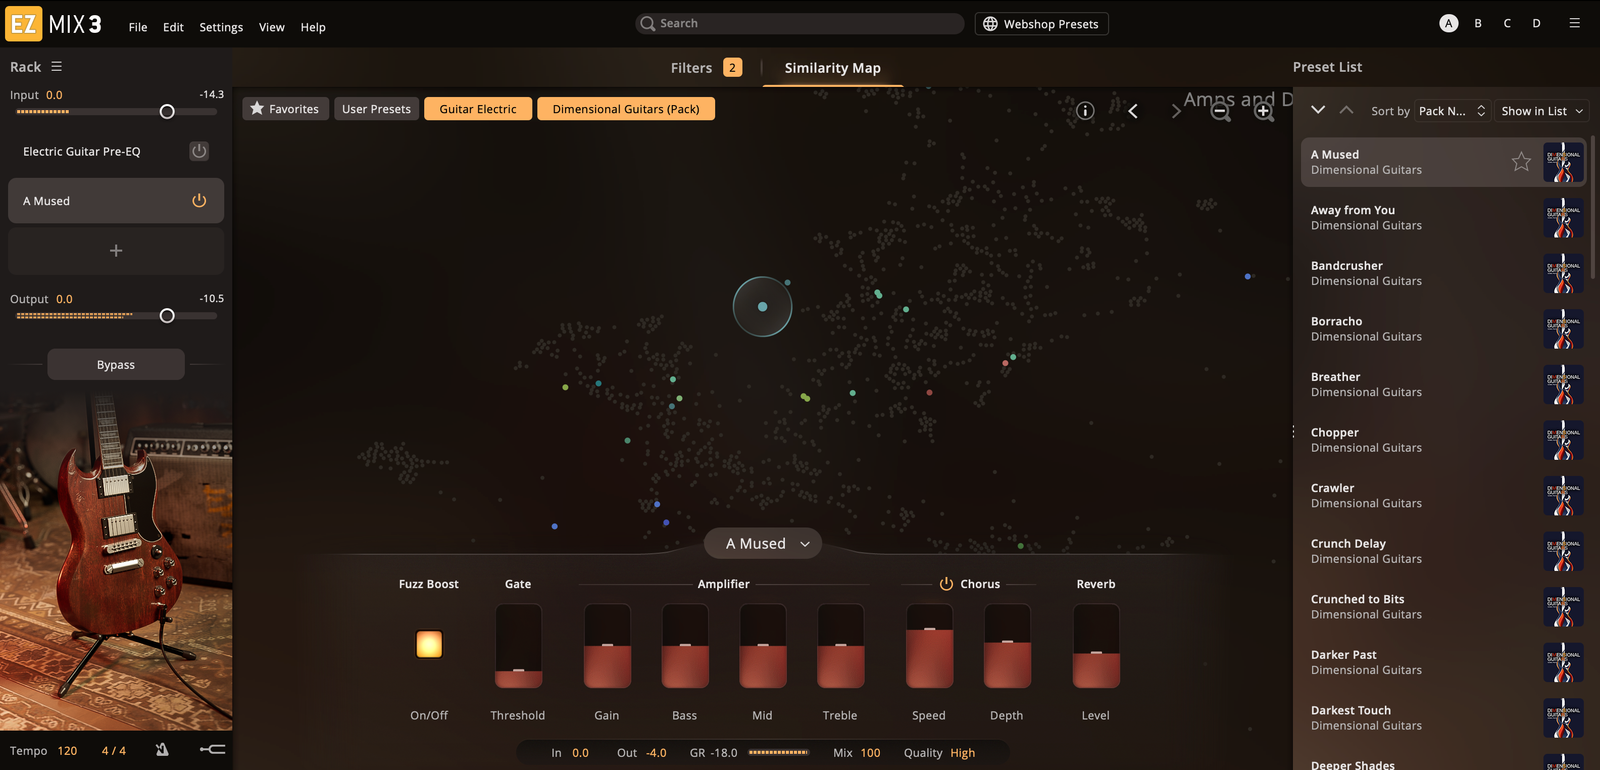Adjust the Reverb Level slider
Screen dimensions: 1600x770
[1096, 646]
